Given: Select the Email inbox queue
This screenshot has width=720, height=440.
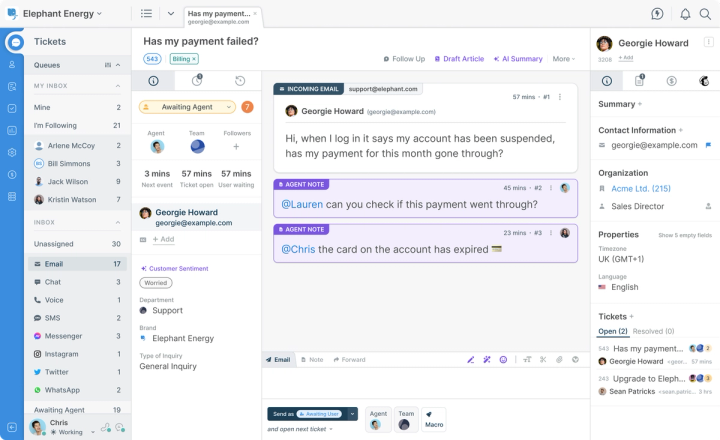Looking at the screenshot, I should tap(77, 264).
